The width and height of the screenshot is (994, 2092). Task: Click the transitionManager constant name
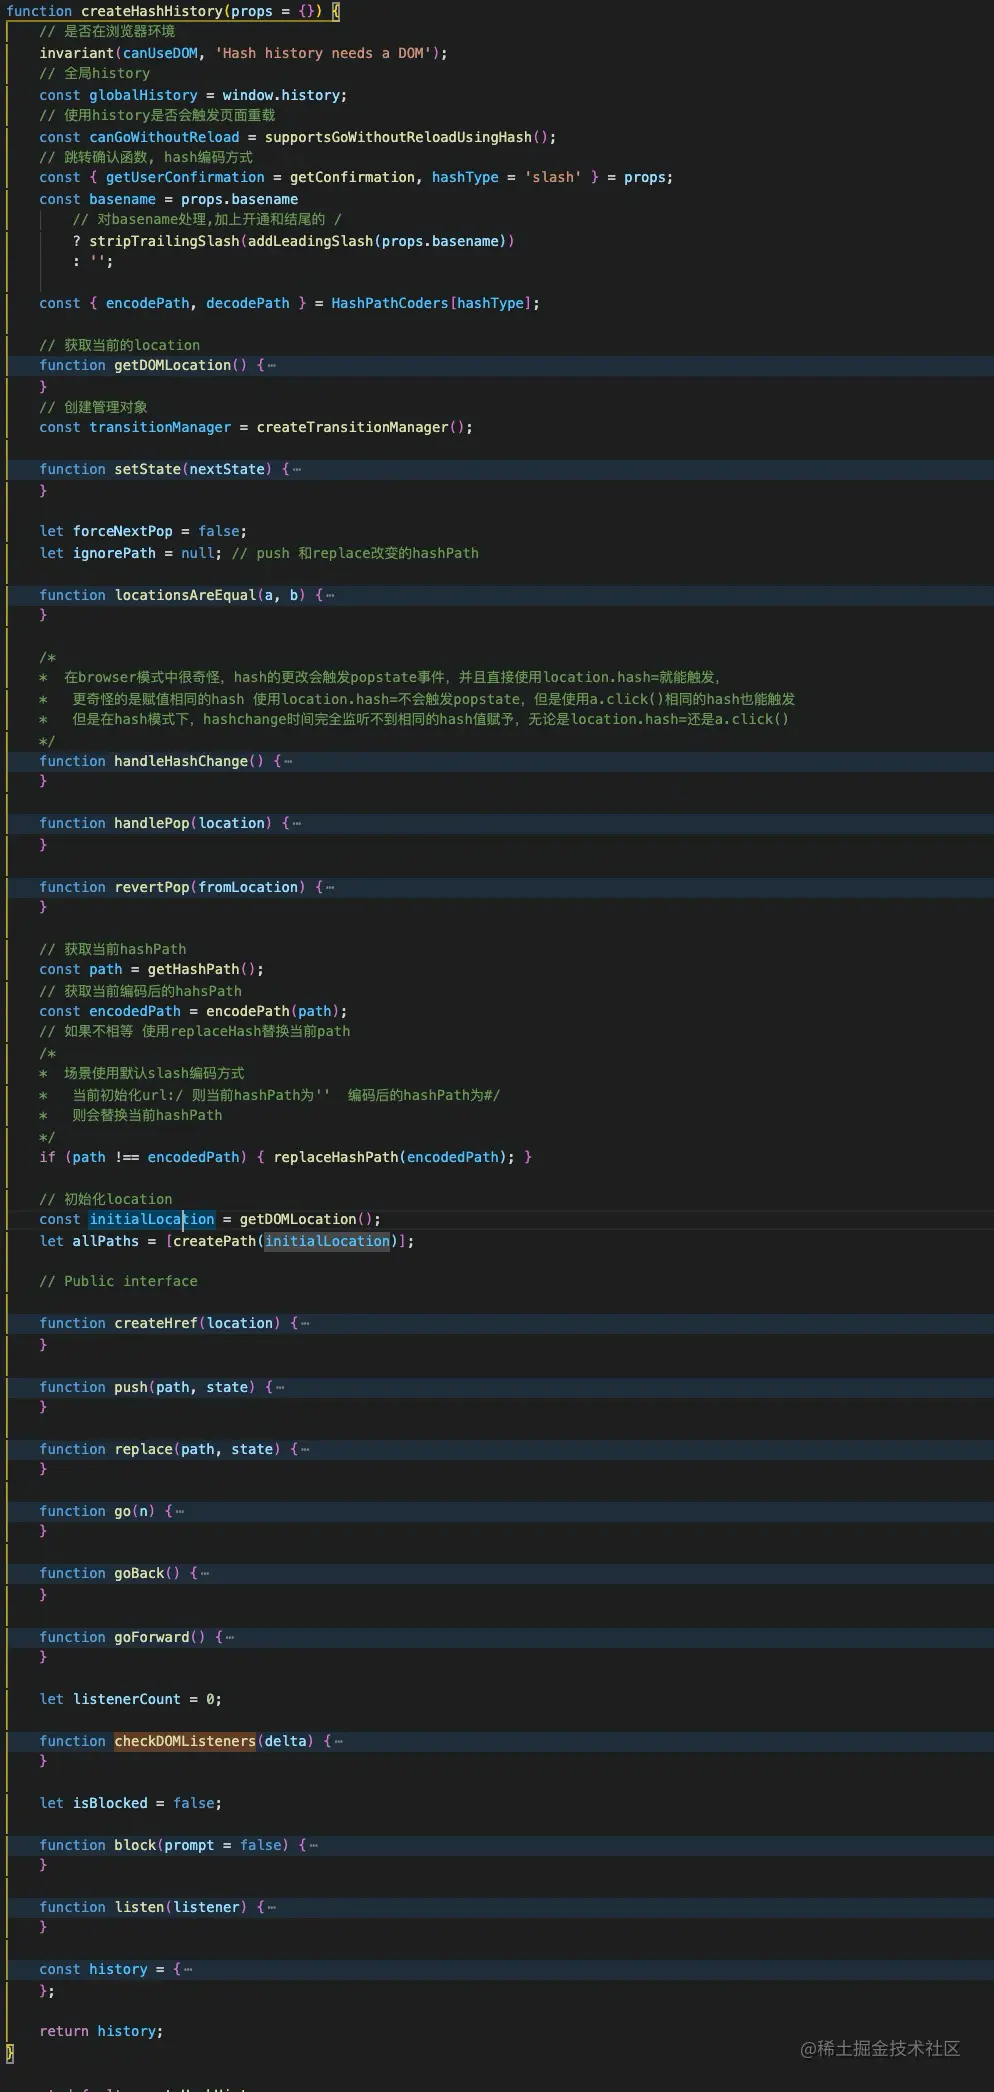click(160, 427)
